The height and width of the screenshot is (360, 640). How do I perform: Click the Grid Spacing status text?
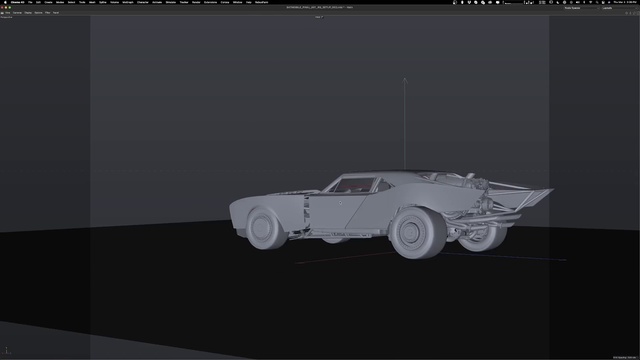point(625,358)
